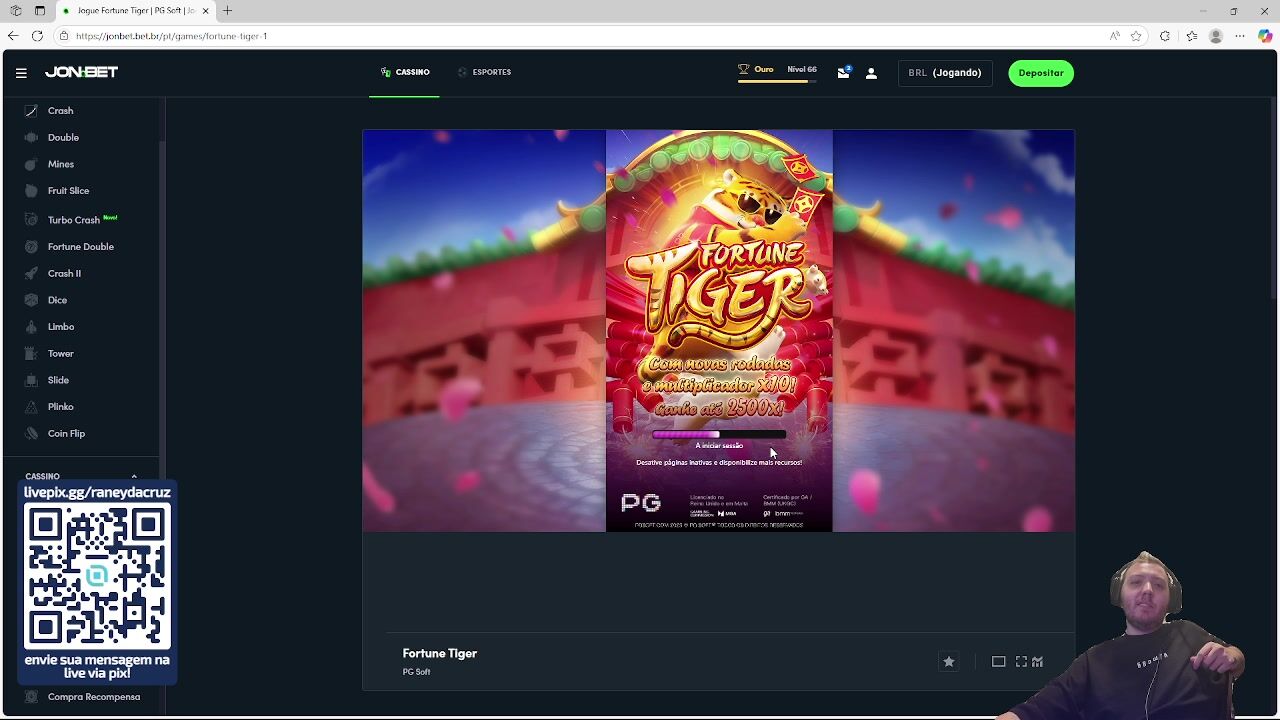The width and height of the screenshot is (1280, 720).
Task: Open browser settings and more menu
Action: (x=1240, y=36)
